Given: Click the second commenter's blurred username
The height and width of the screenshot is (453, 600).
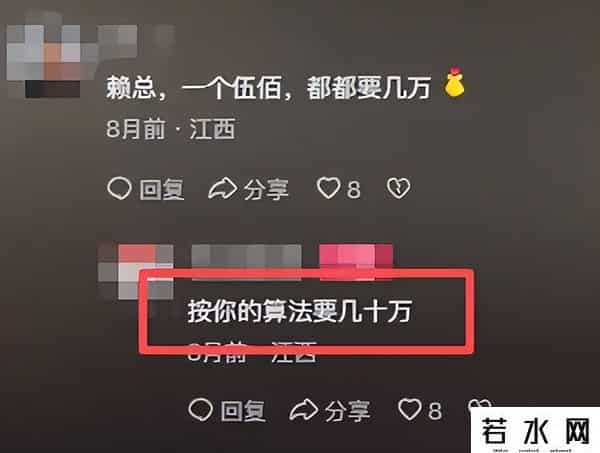Looking at the screenshot, I should pos(246,257).
